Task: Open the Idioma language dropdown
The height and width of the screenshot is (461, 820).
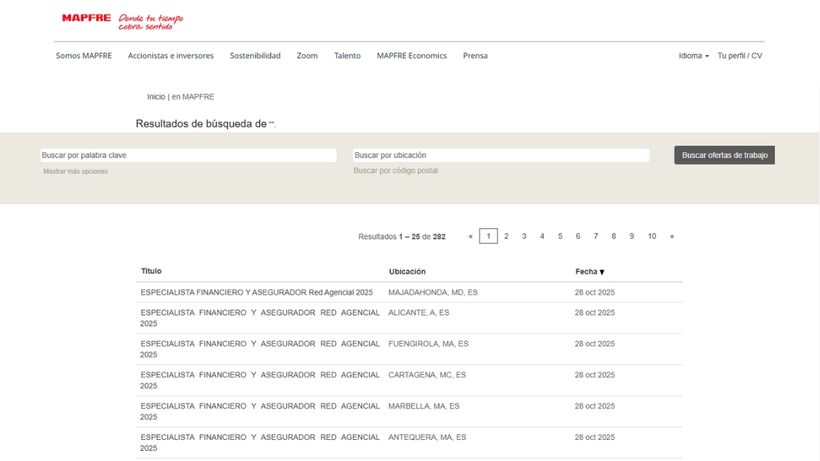Action: pos(693,56)
